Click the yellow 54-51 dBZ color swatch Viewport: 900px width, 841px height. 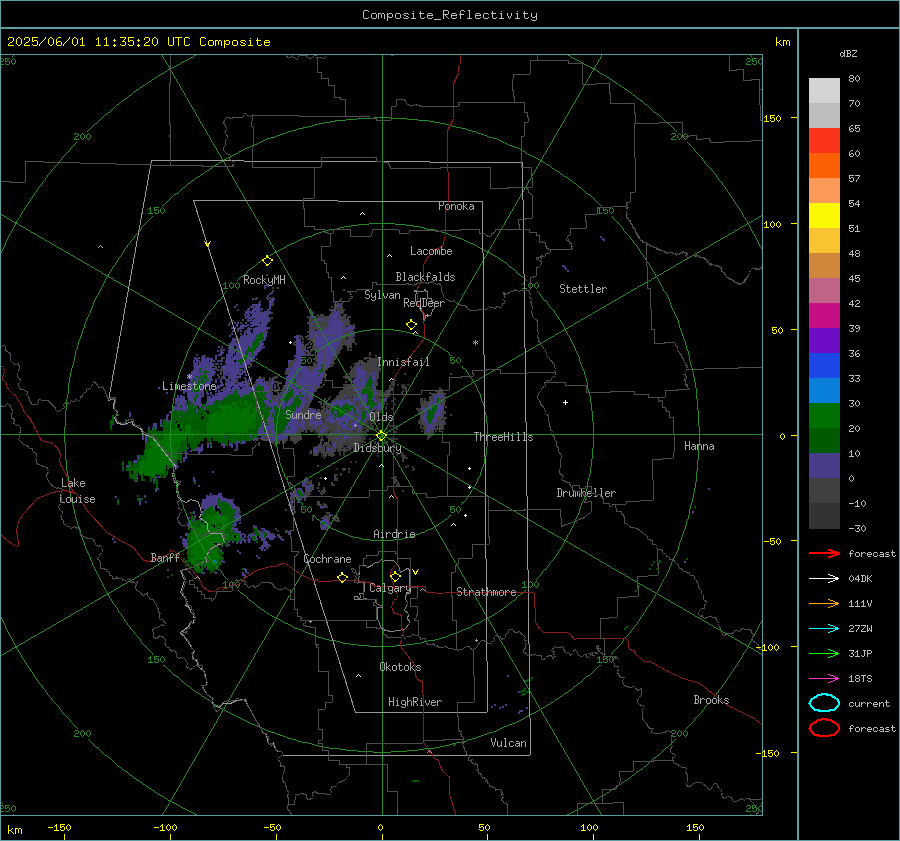(824, 216)
